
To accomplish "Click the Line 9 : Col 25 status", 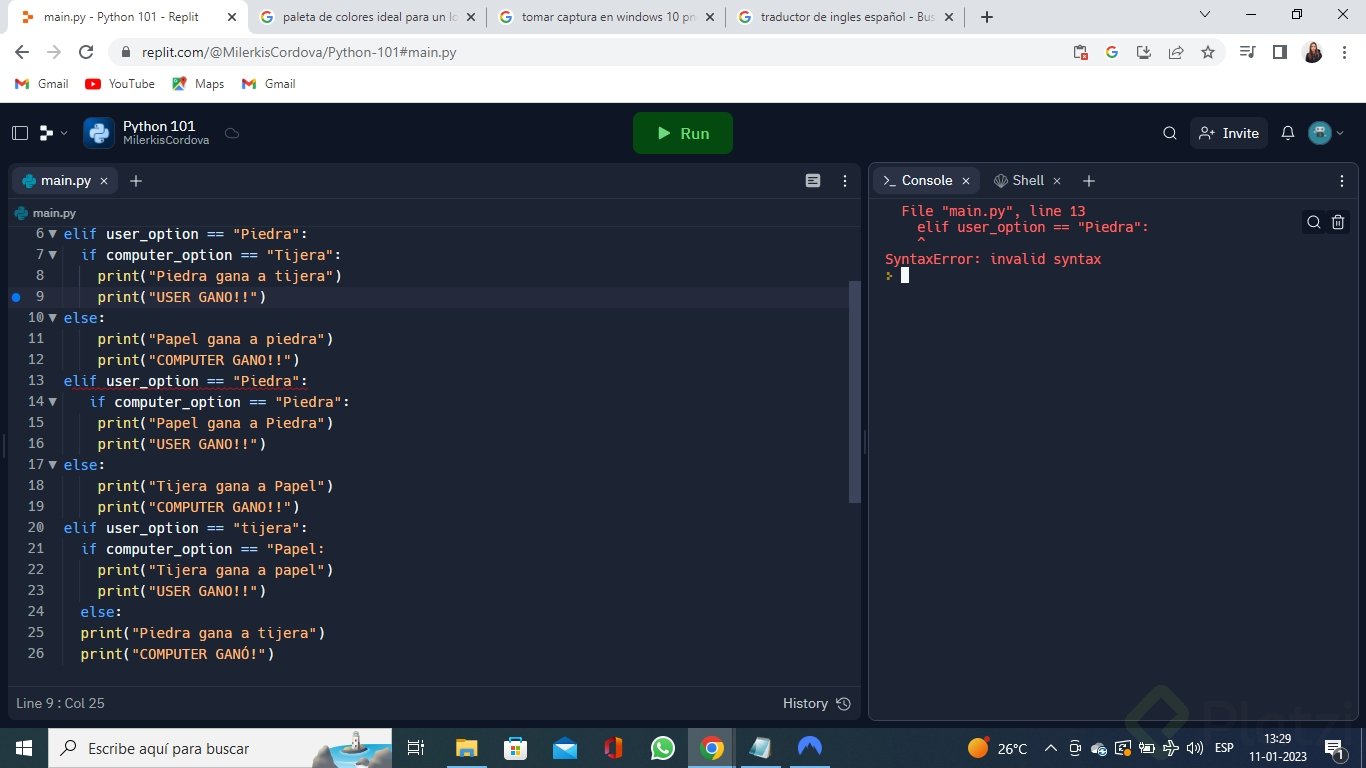I will 60,703.
